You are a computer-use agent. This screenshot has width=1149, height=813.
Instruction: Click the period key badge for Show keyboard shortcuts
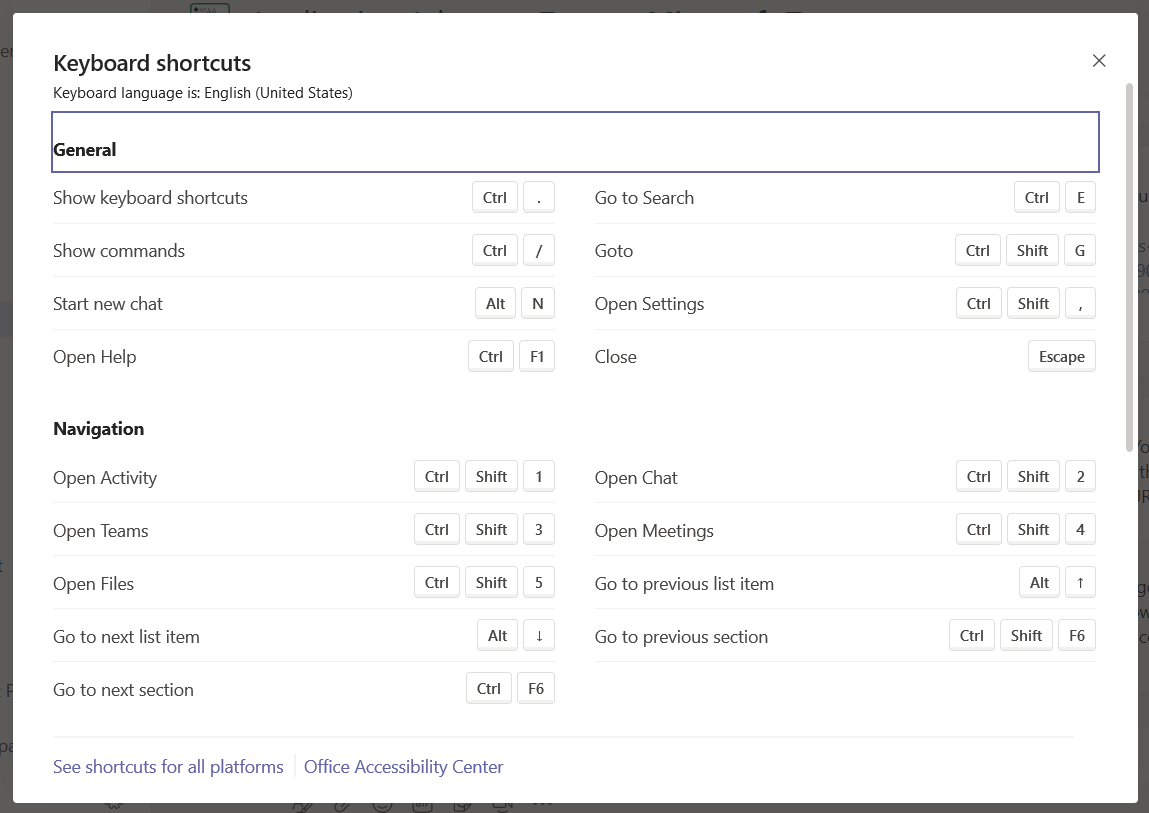coord(538,198)
